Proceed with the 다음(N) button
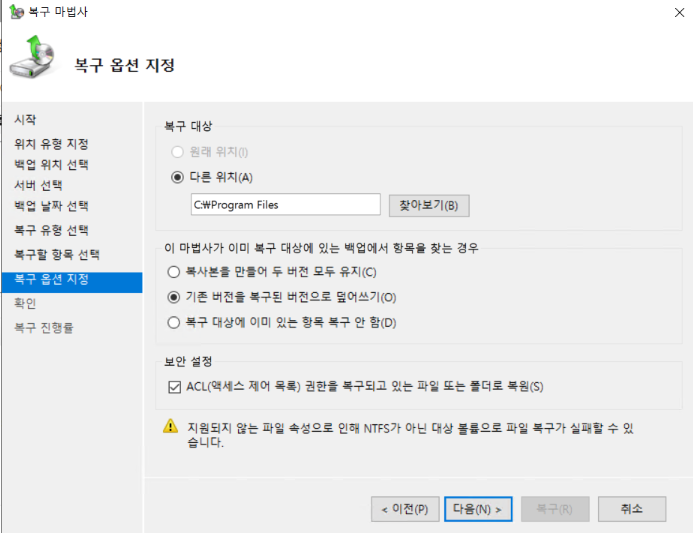 pyautogui.click(x=477, y=509)
